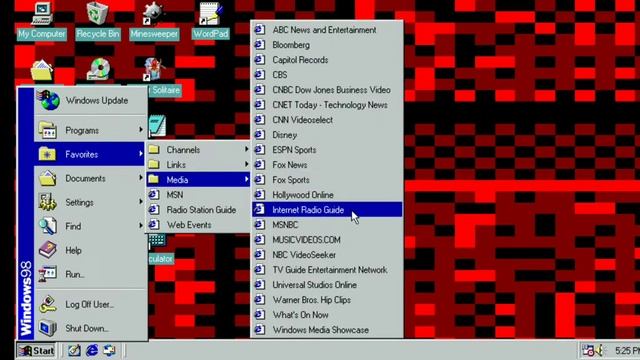Click the Windows98 Start menu banner
Screen dimensions: 640x360
(x=26, y=213)
